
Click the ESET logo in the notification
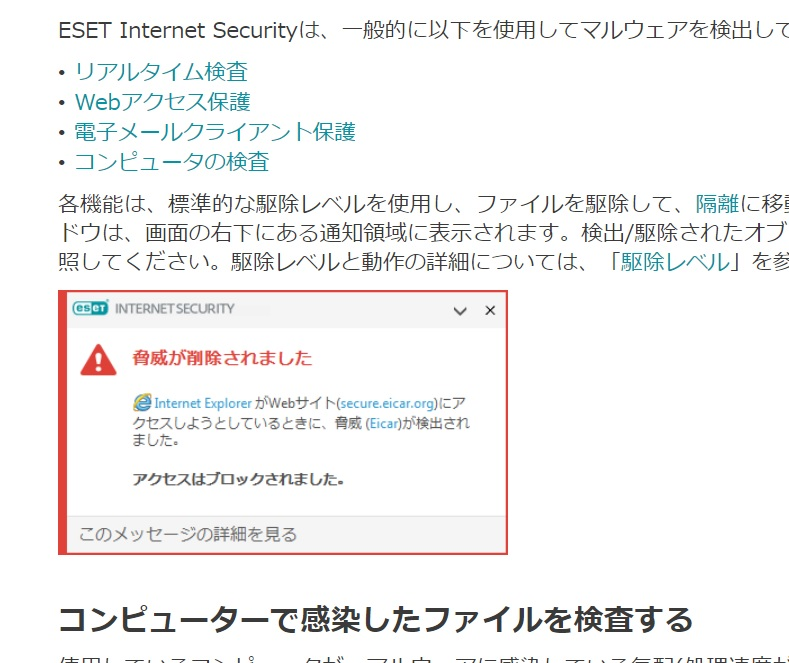click(90, 309)
